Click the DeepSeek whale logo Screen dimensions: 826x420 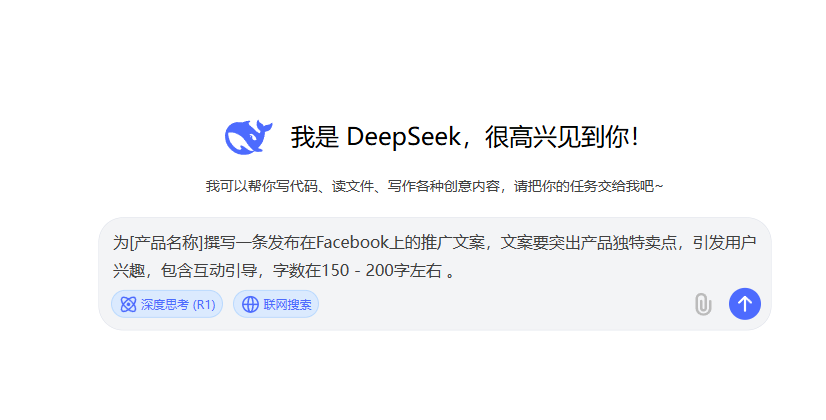(248, 137)
